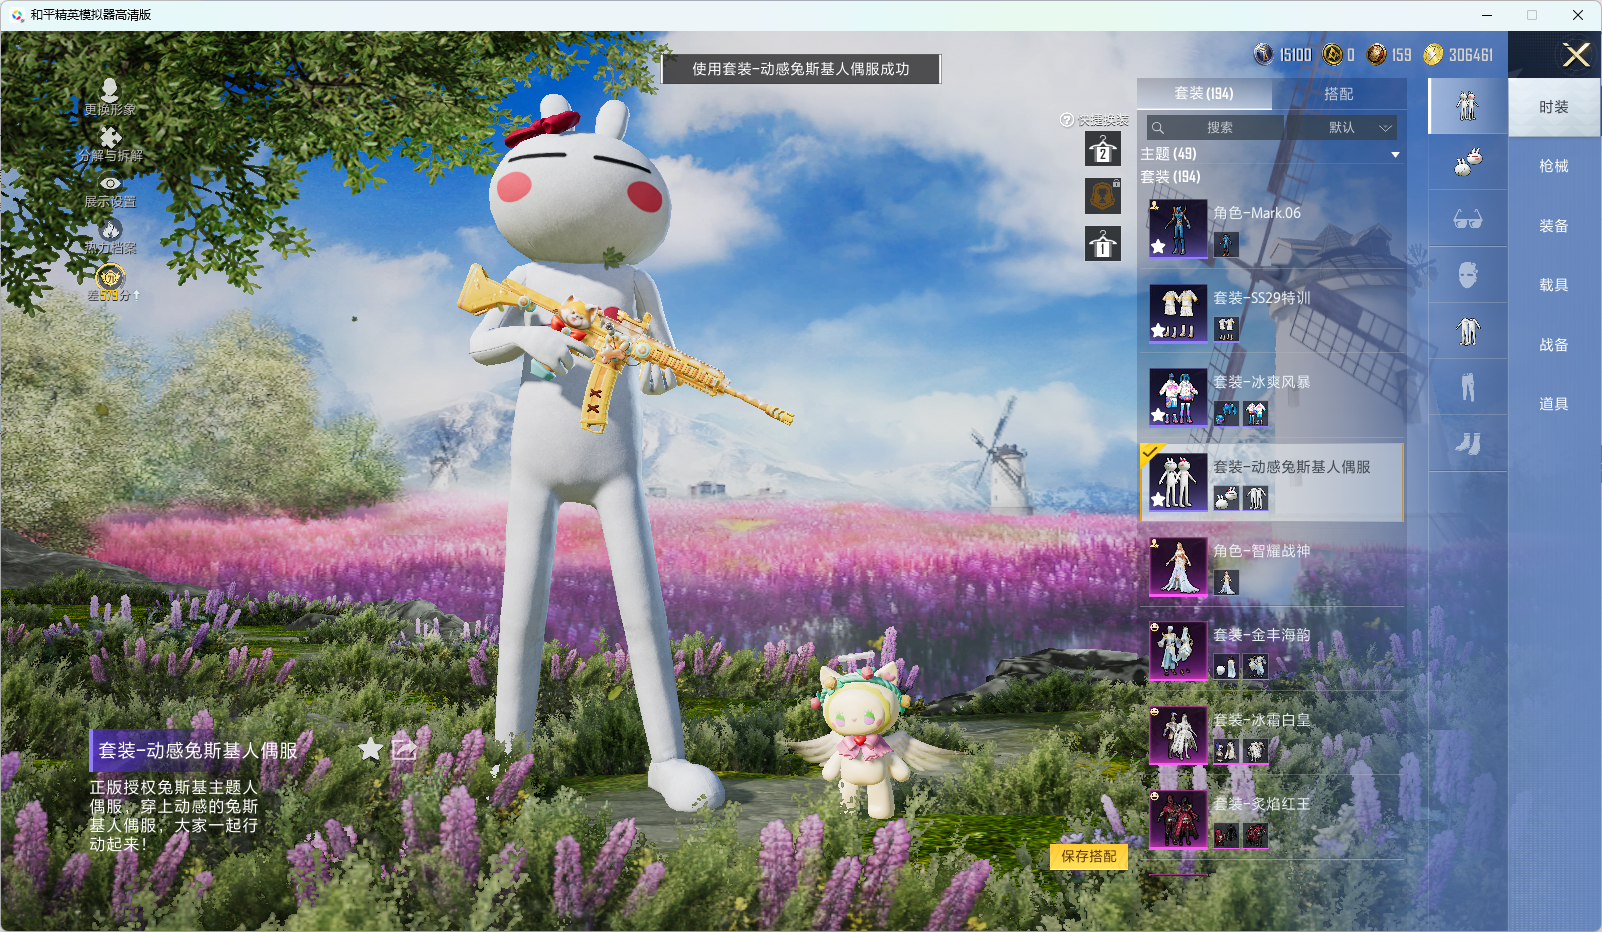Viewport: 1602px width, 932px height.
Task: Click the 套装 (194) section header
Action: coord(1171,177)
